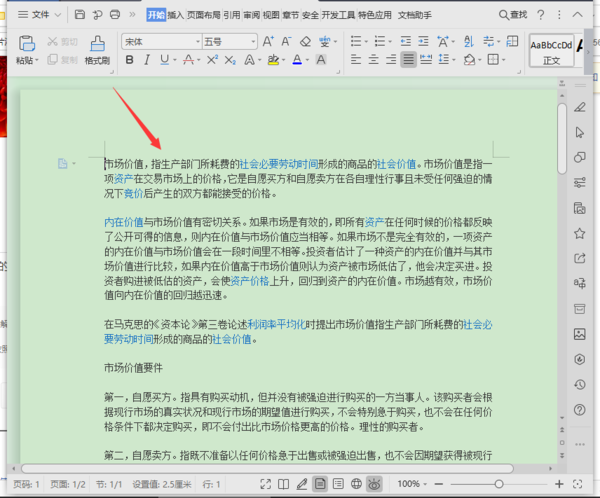Click the star favorites icon in right sidebar
The image size is (600, 498).
pyautogui.click(x=580, y=233)
